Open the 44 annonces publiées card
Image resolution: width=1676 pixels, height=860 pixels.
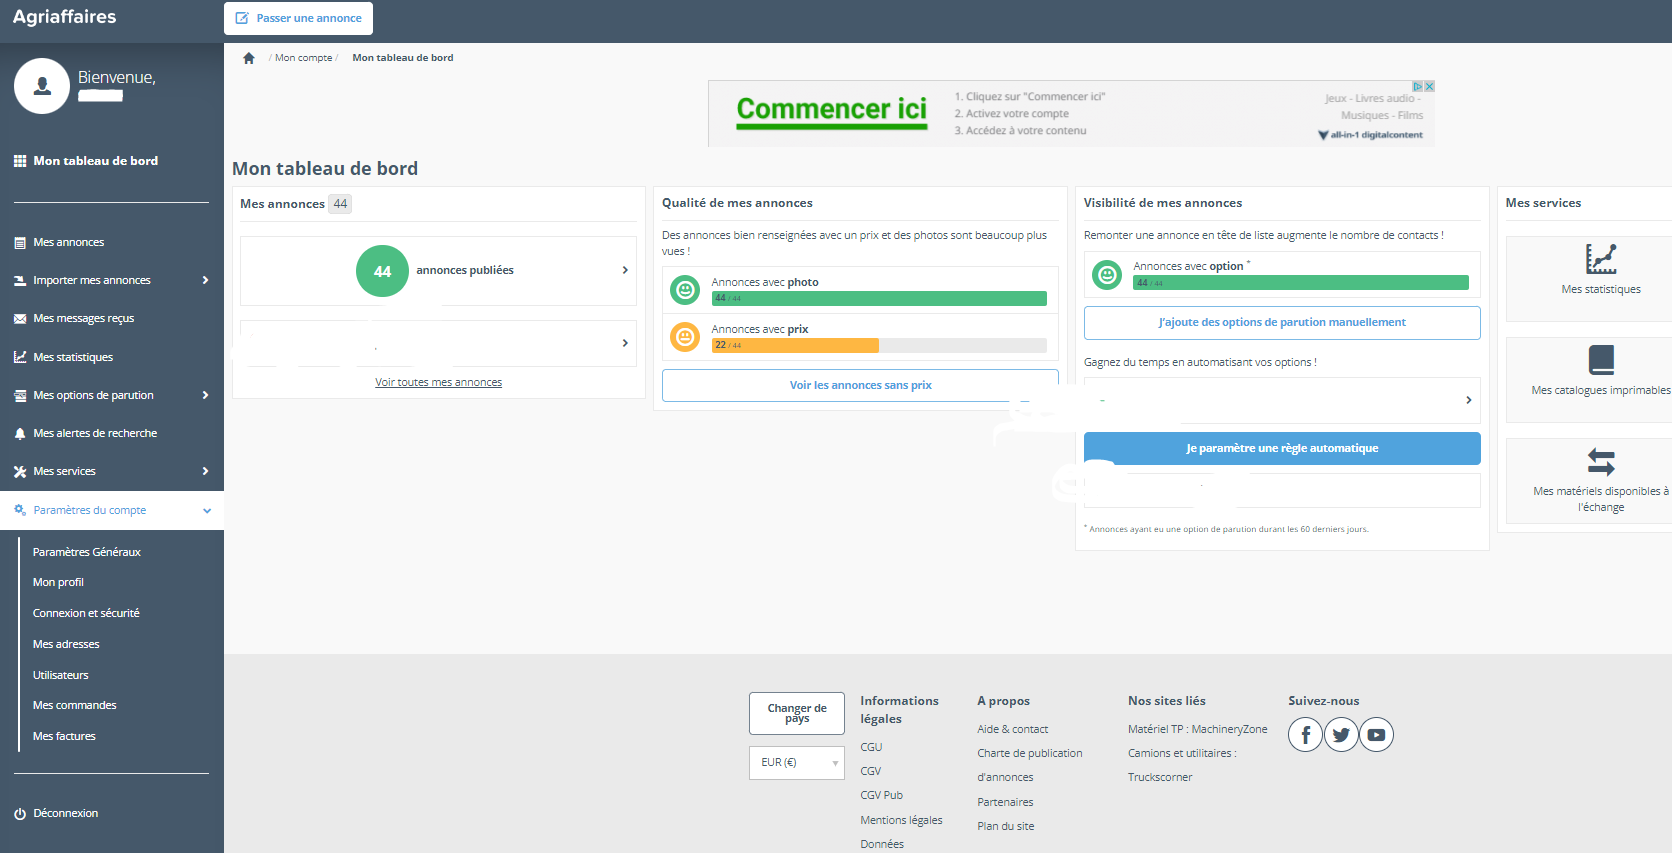(438, 271)
